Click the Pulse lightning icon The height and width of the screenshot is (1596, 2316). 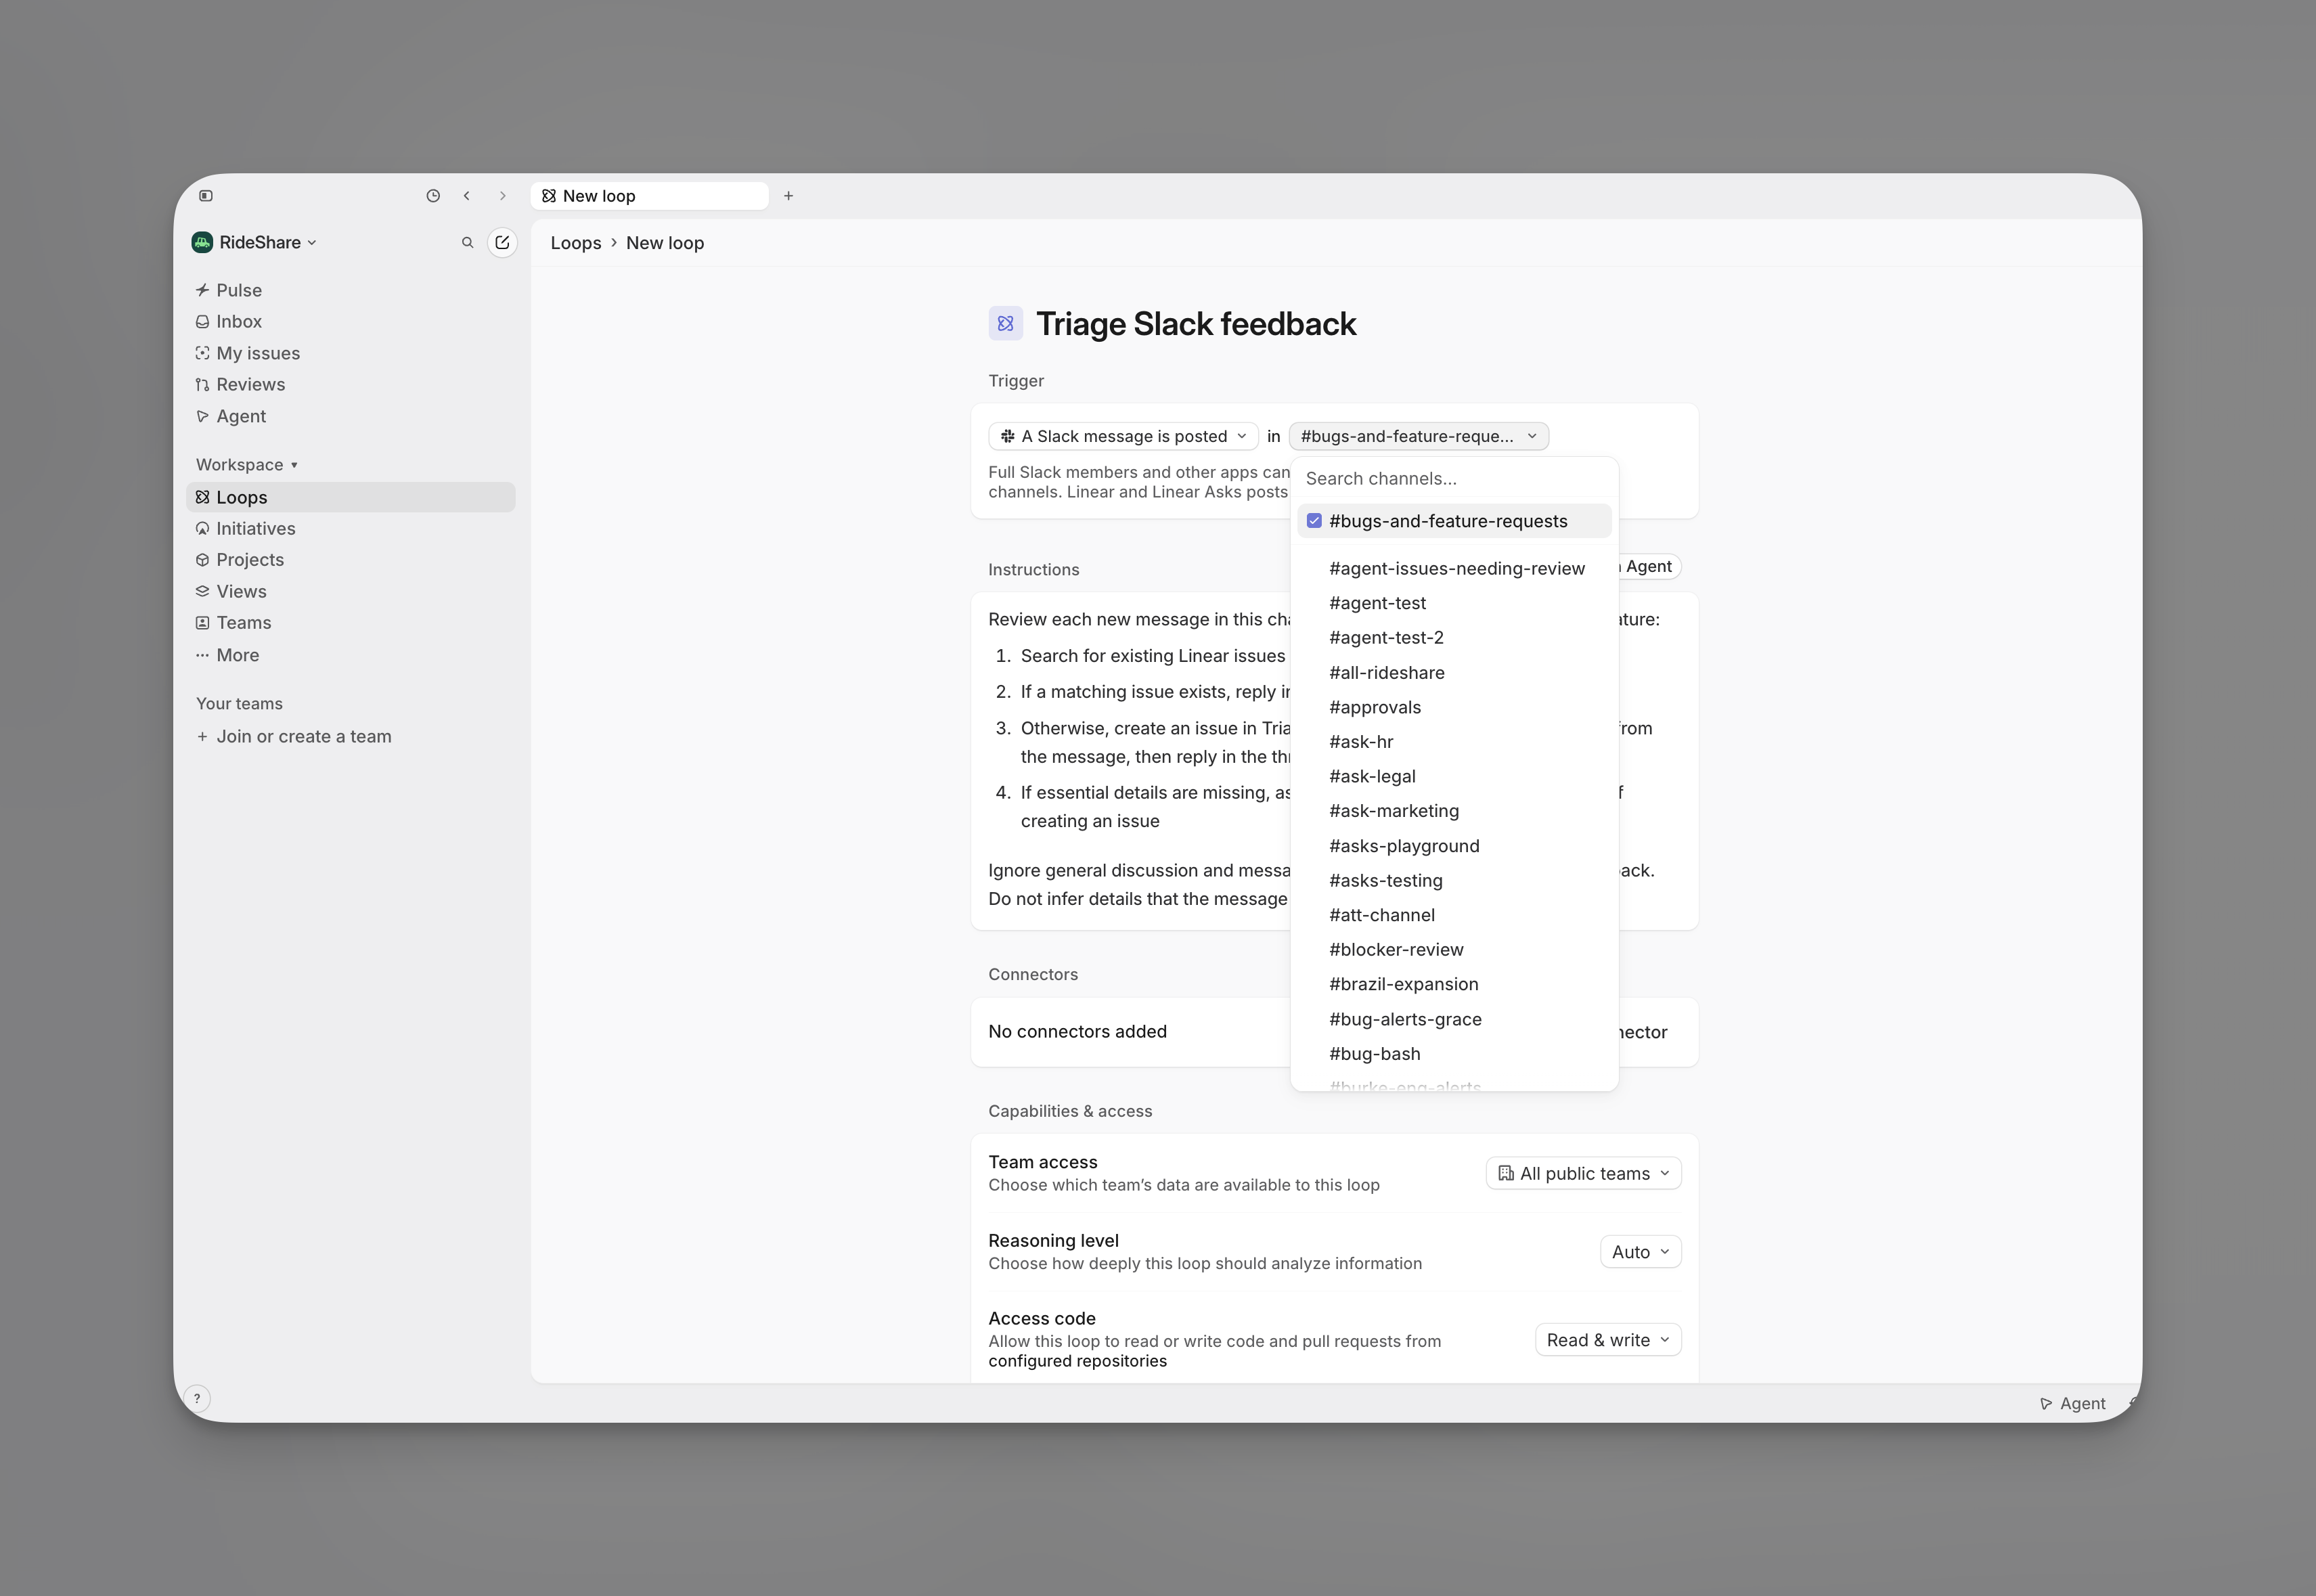pos(202,290)
